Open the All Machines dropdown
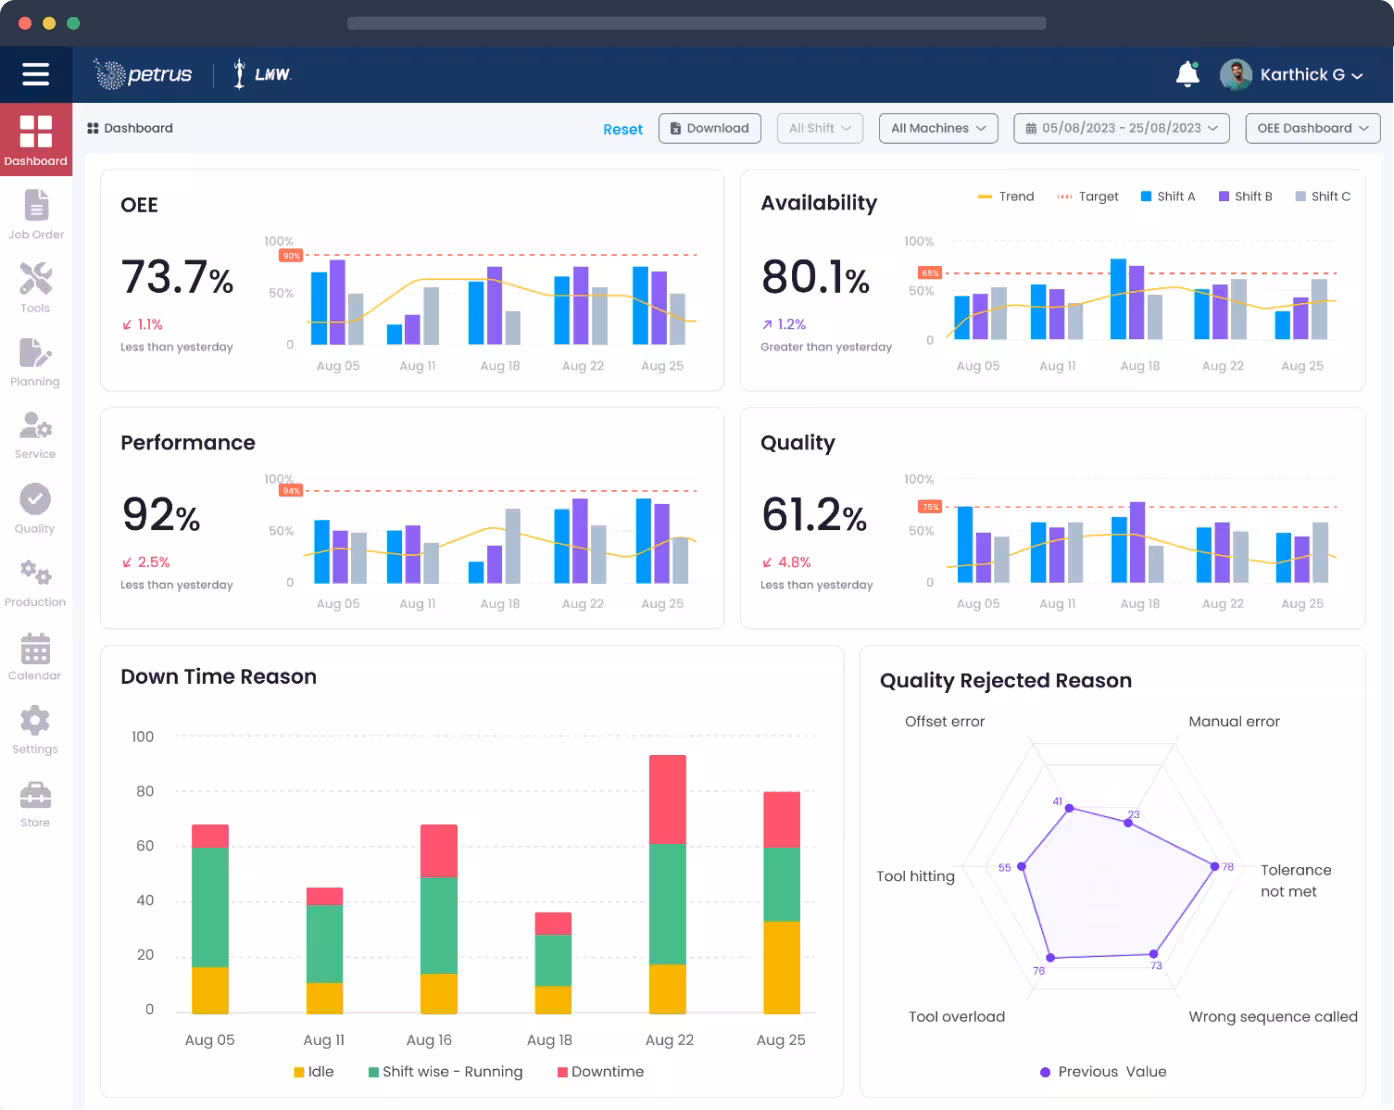The width and height of the screenshot is (1394, 1110). click(938, 128)
